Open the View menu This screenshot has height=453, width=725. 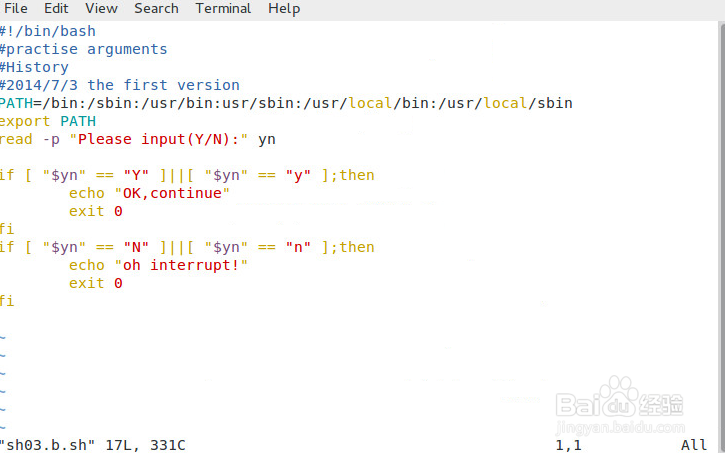(x=101, y=8)
